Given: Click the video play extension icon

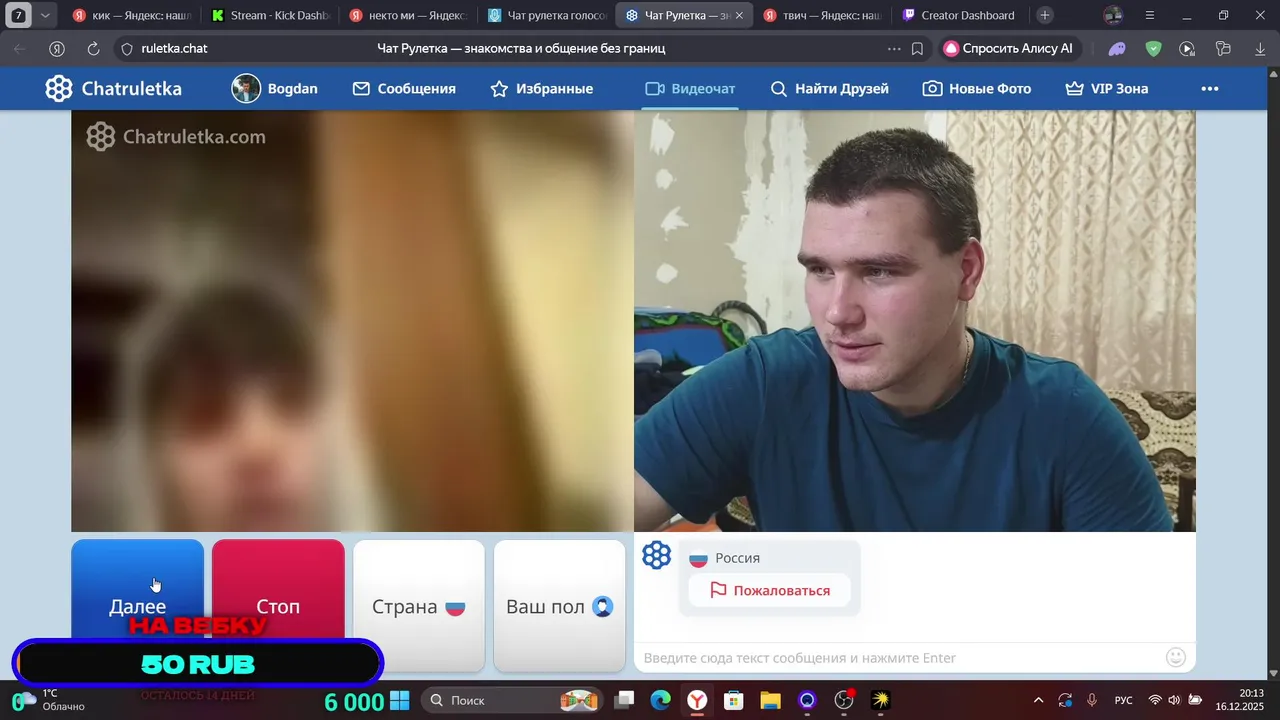Looking at the screenshot, I should pos(1187,48).
